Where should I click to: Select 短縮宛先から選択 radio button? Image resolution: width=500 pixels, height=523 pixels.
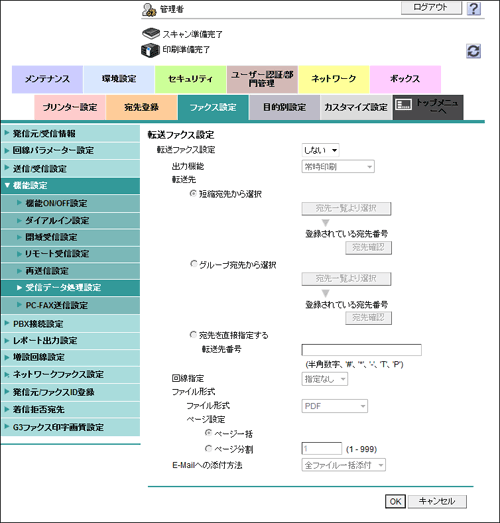point(193,193)
